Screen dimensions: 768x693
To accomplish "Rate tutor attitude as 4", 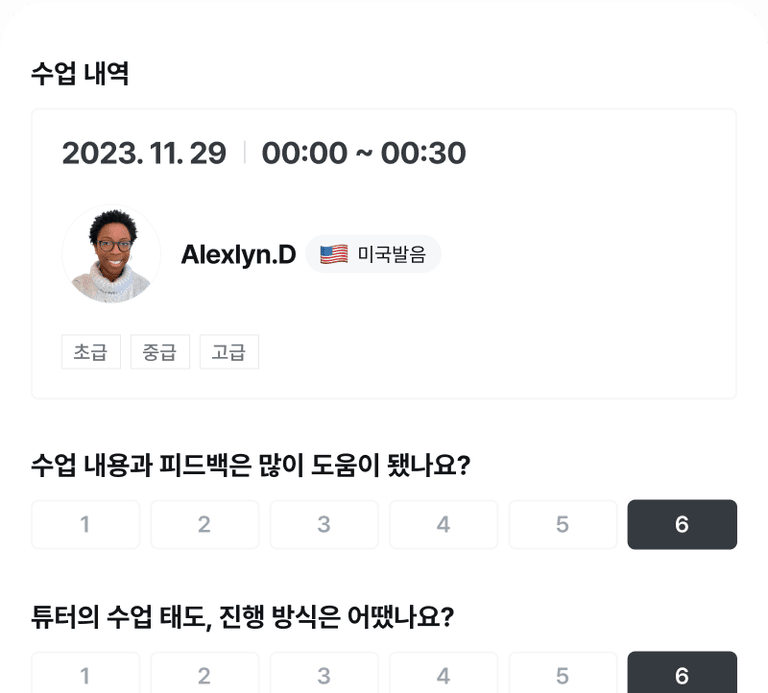I will [443, 673].
